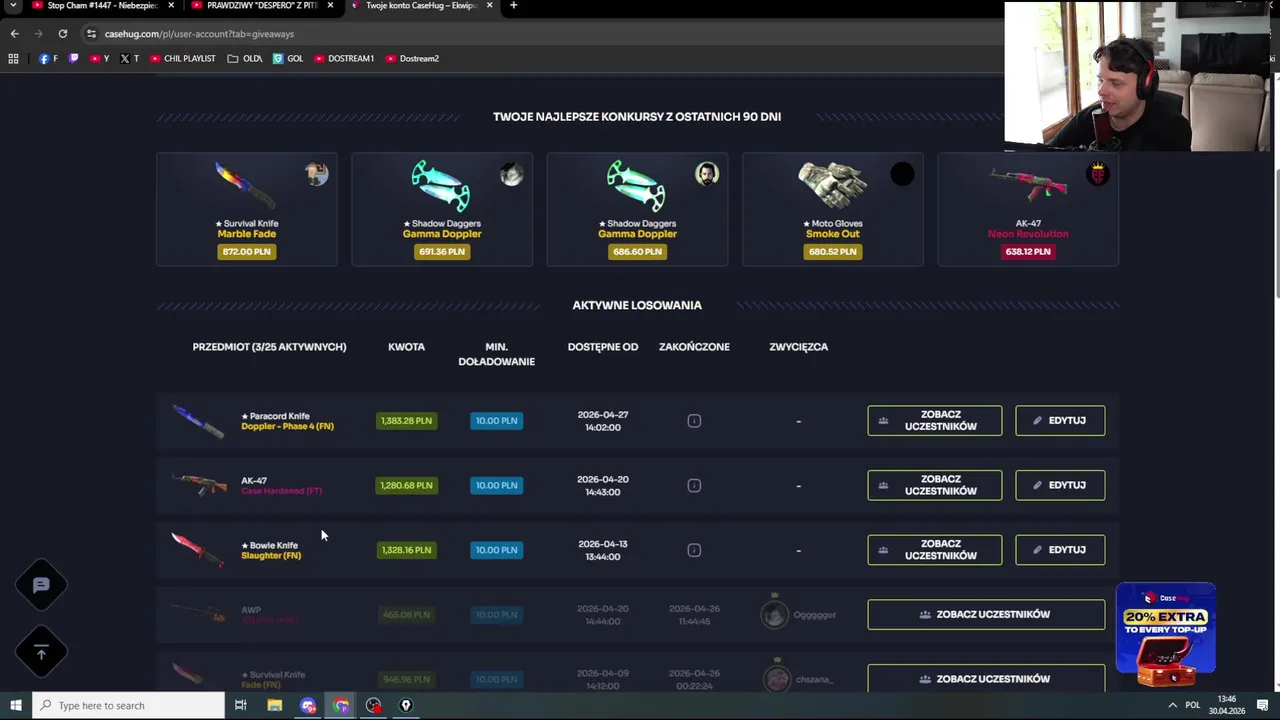Click the avatar on AK-47 Neon Revolution card
Viewport: 1280px width, 720px height.
coord(1098,174)
